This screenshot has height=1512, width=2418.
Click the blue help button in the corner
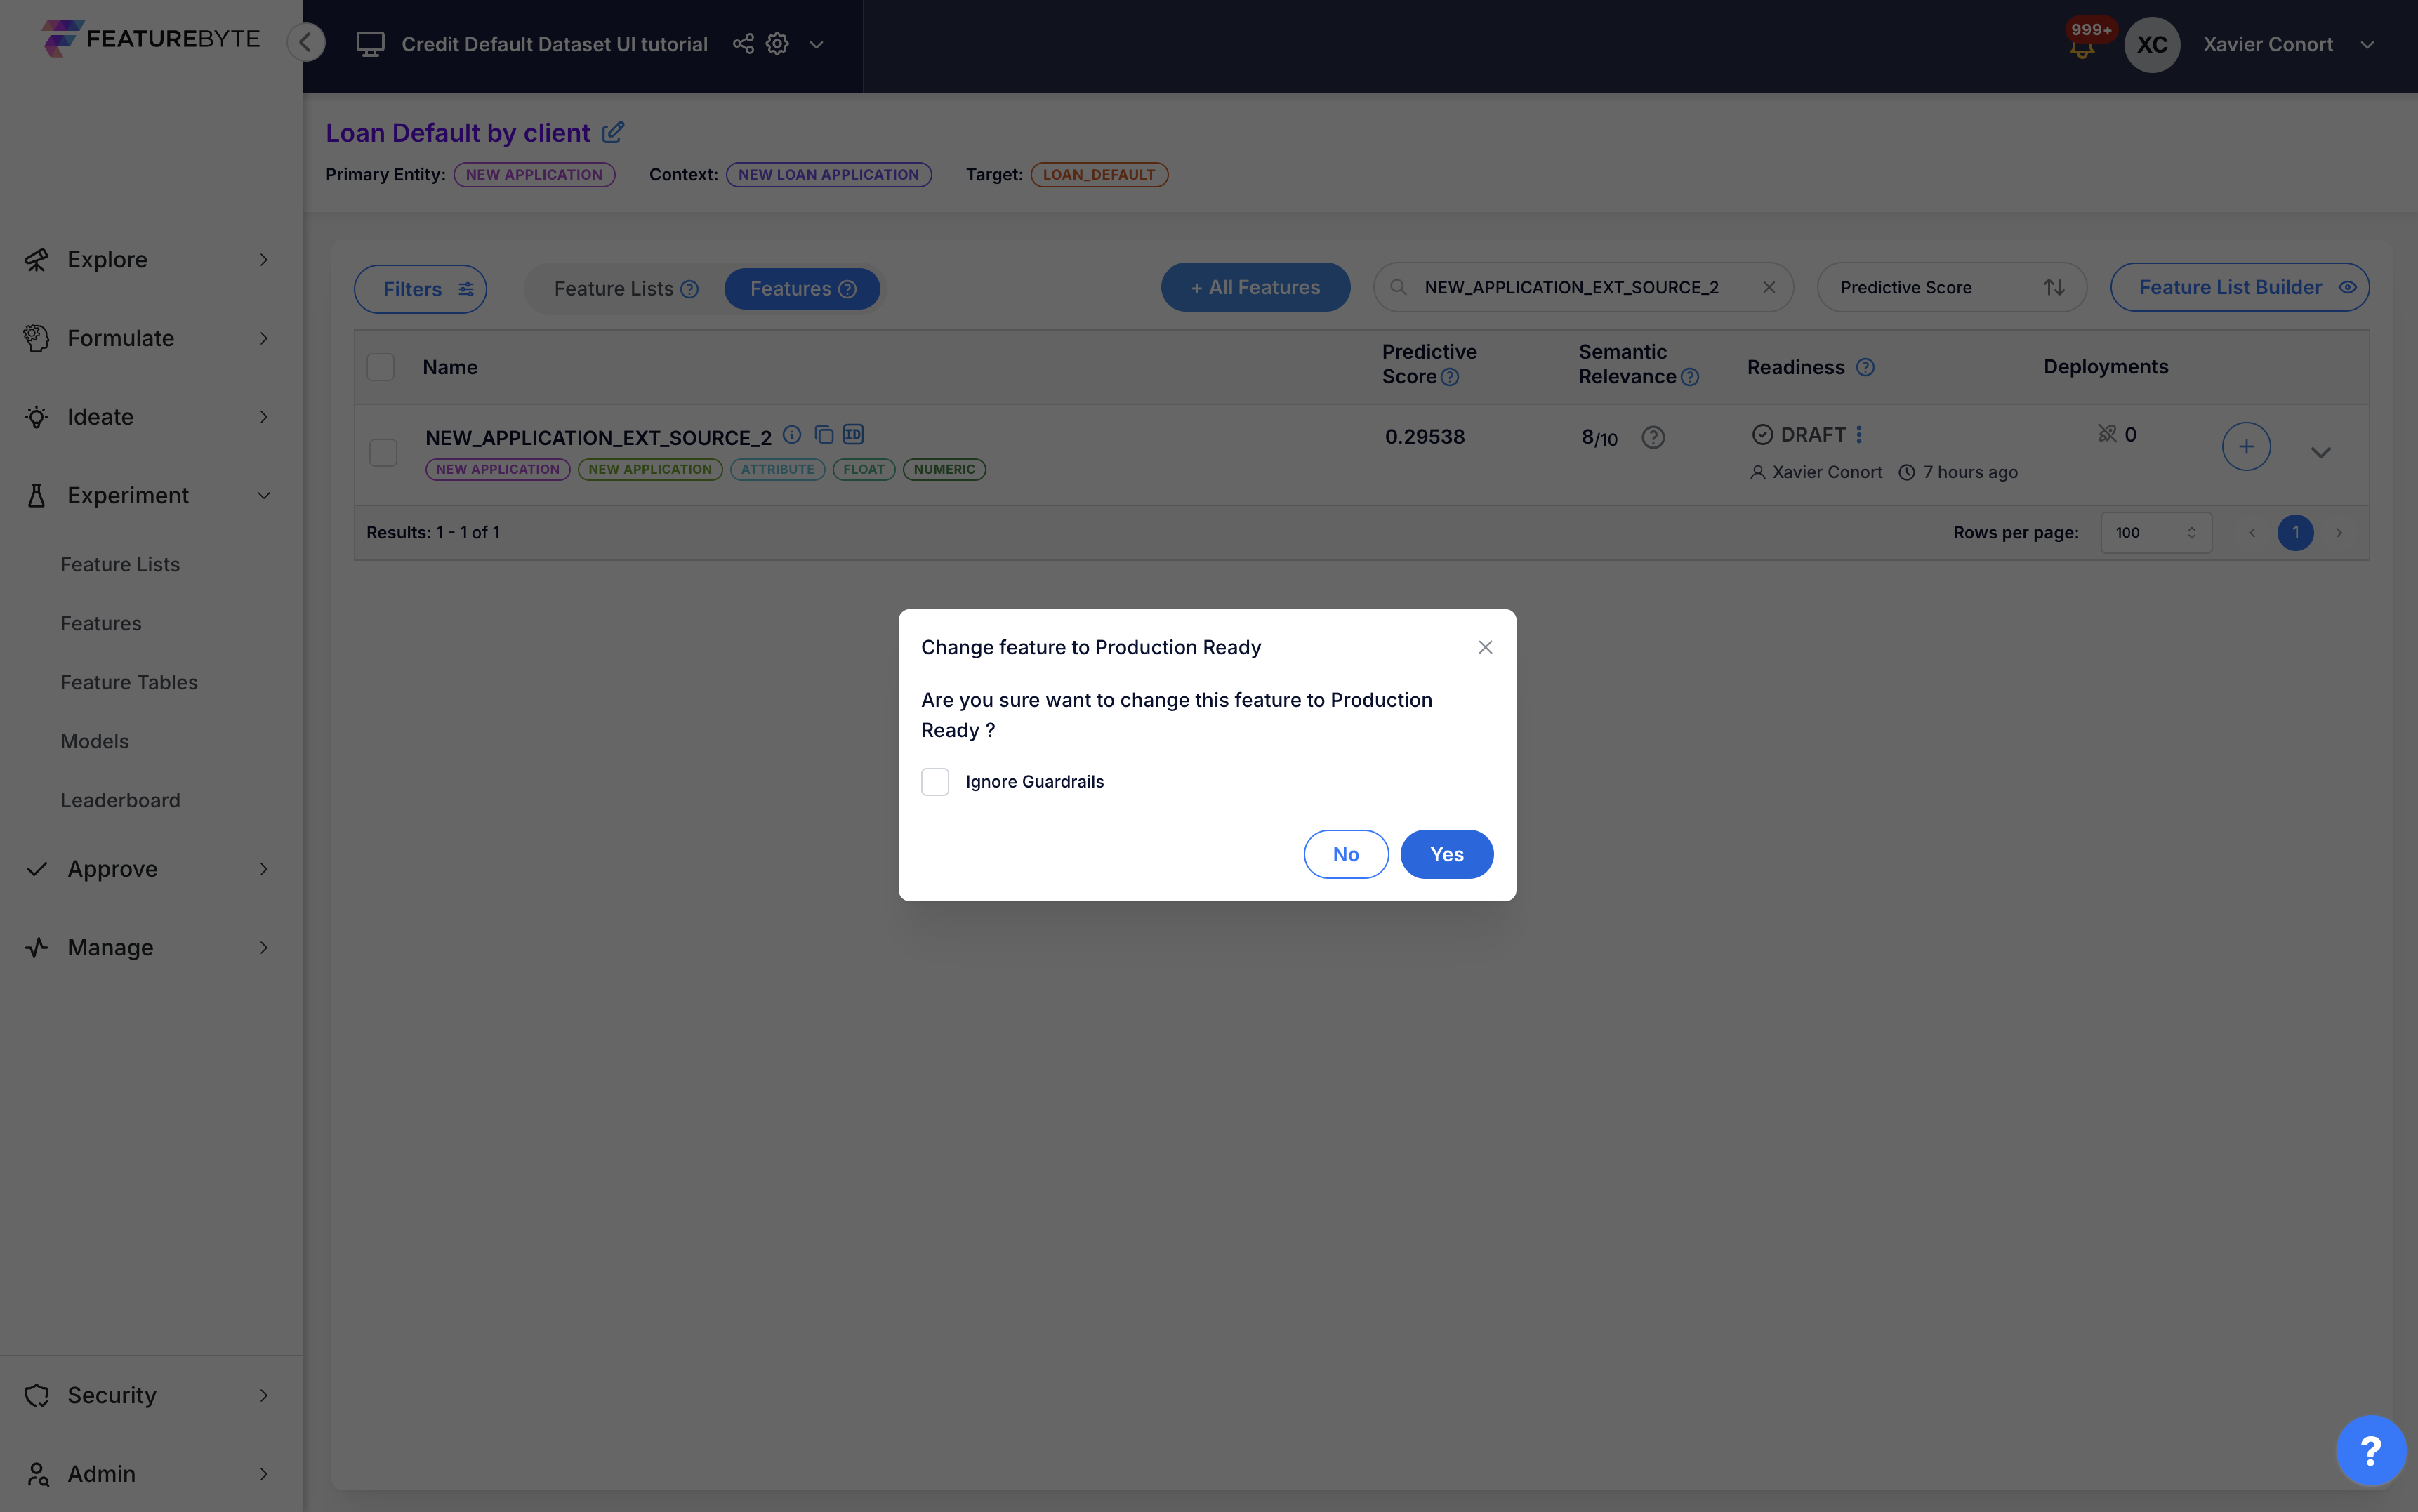(x=2369, y=1450)
